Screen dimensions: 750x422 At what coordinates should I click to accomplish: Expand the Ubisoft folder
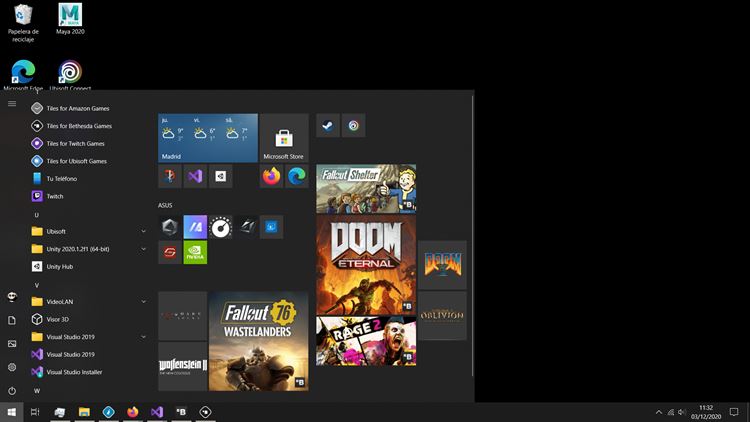pos(88,232)
